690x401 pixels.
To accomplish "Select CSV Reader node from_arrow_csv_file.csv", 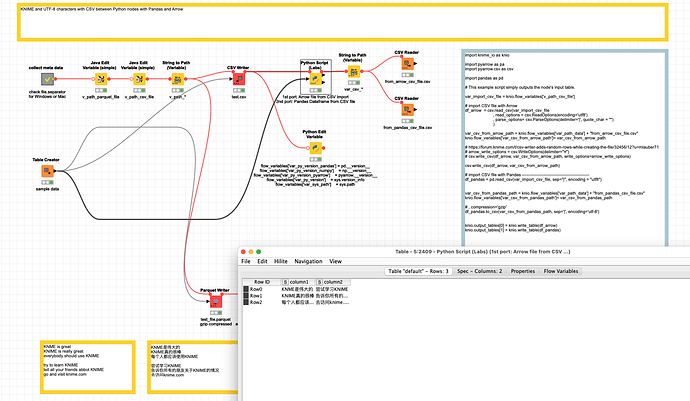I will click(x=407, y=64).
